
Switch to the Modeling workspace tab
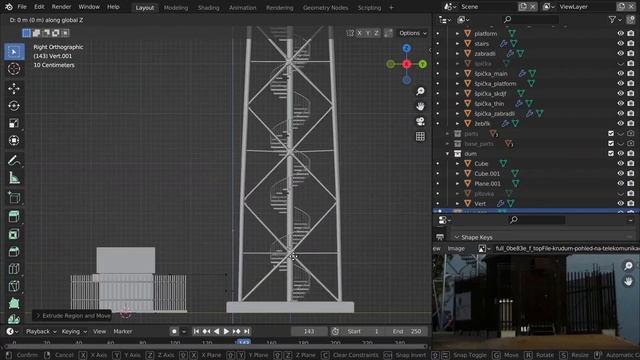[176, 7]
